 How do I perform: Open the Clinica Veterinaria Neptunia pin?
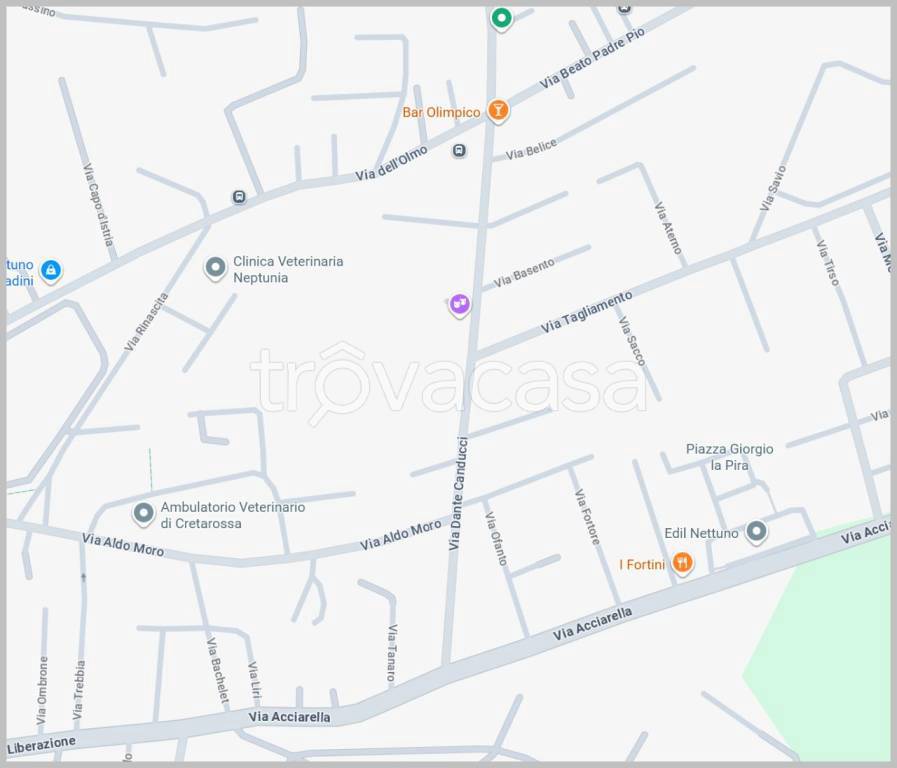[216, 268]
